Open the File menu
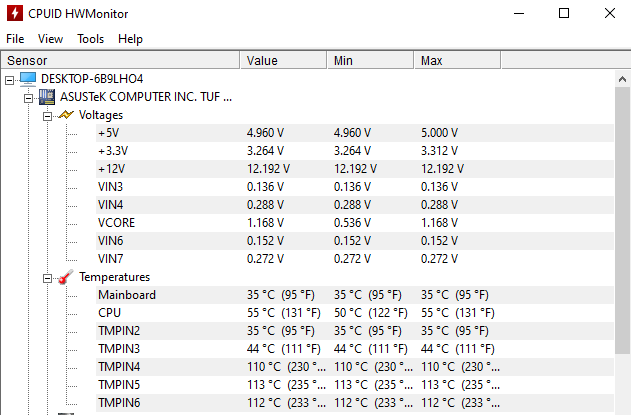 pyautogui.click(x=15, y=39)
